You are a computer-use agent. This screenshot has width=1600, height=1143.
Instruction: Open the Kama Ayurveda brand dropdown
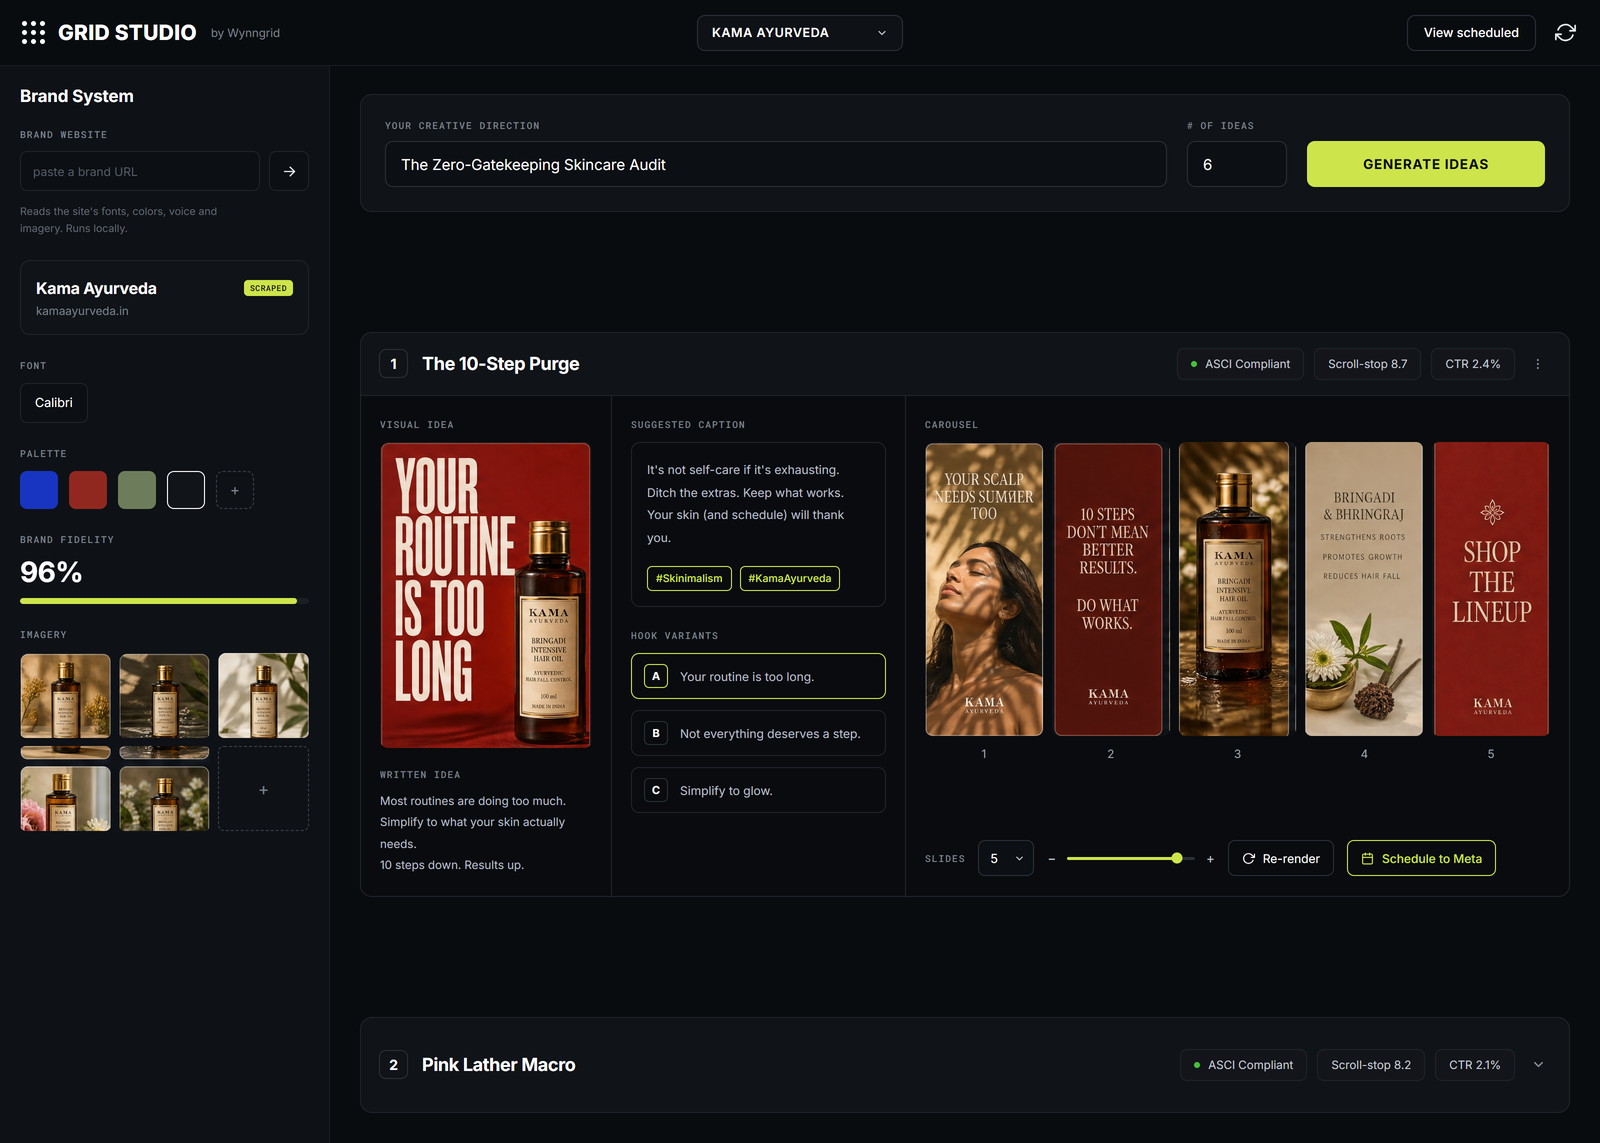[x=799, y=33]
